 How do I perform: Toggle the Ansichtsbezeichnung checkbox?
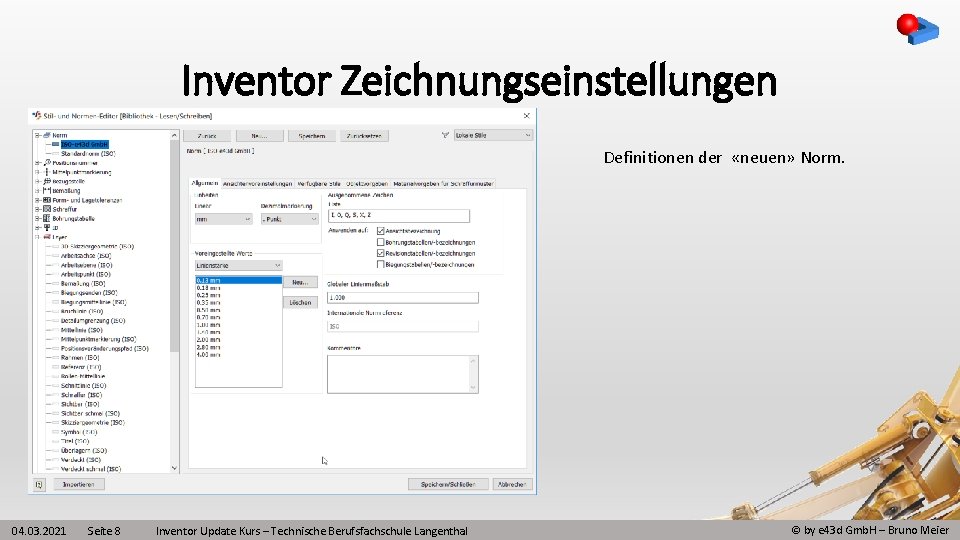(x=381, y=231)
